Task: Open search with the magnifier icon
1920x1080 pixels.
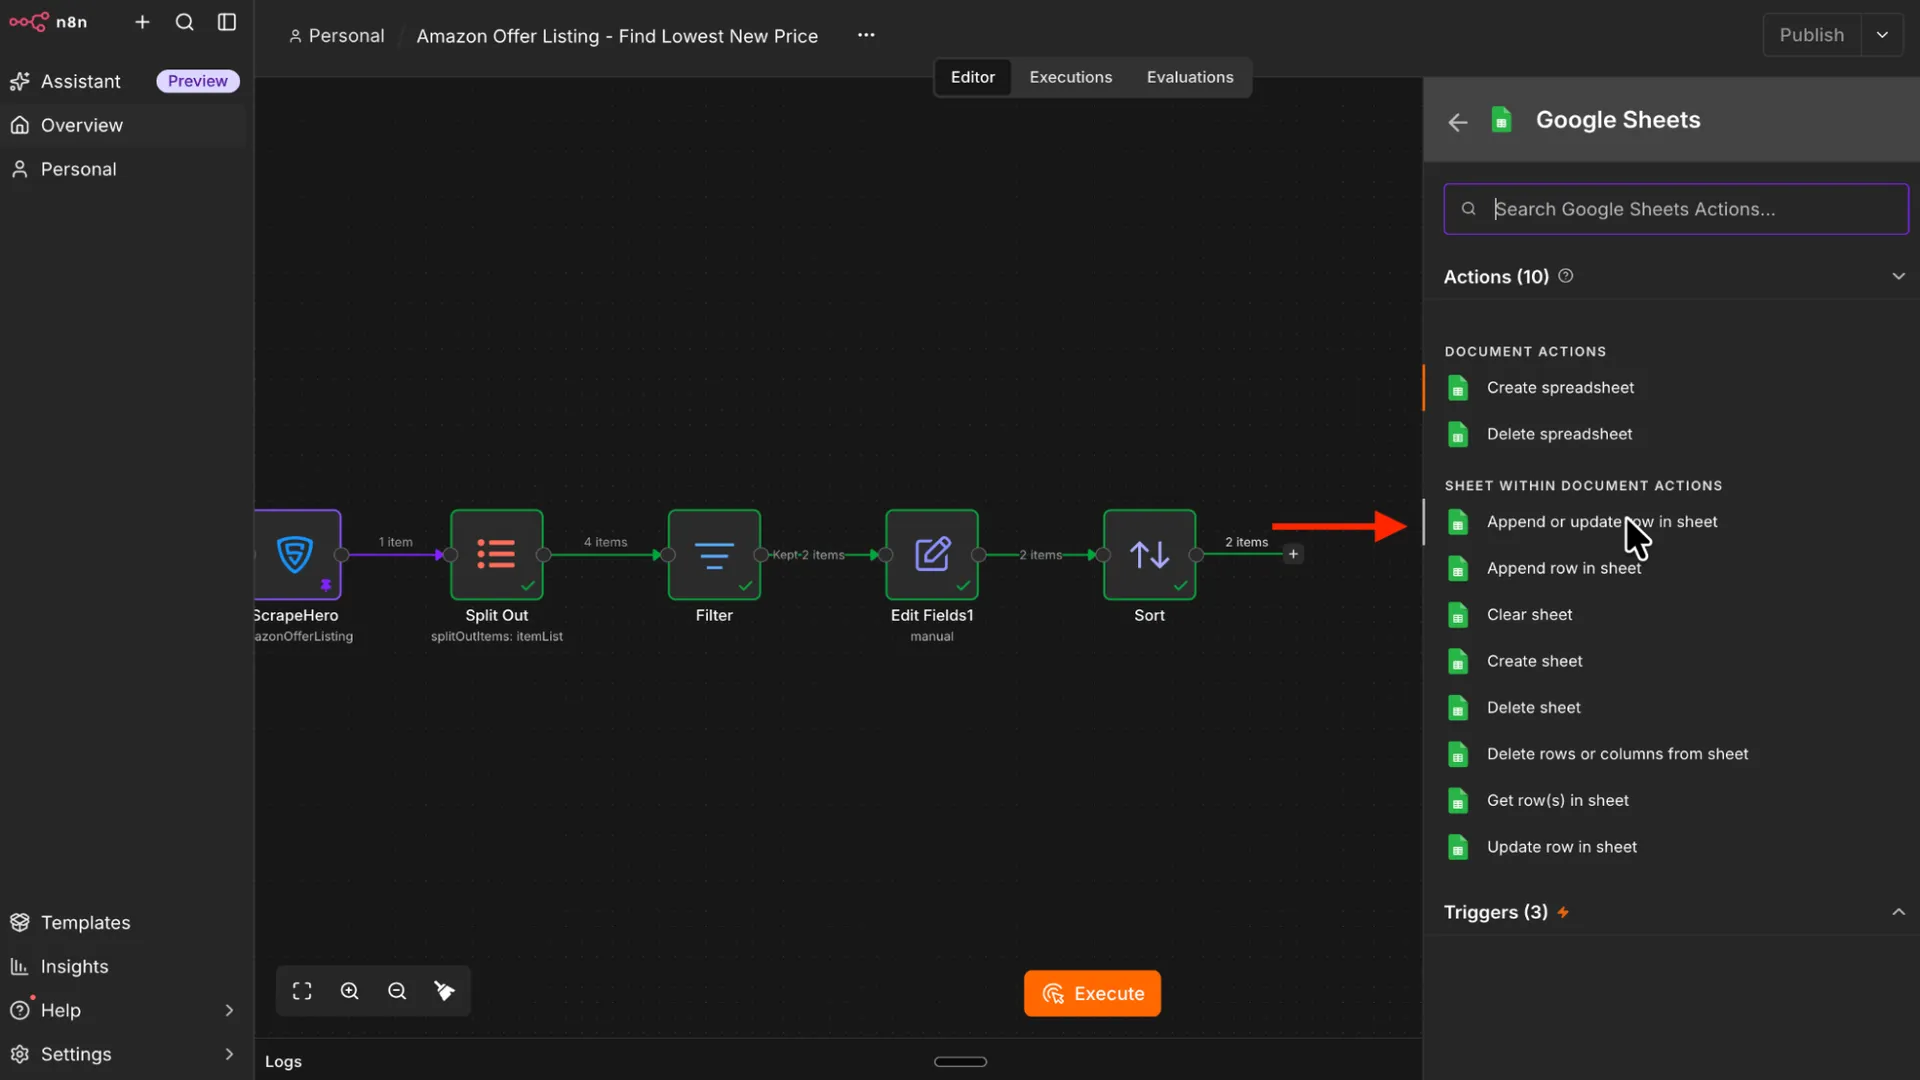Action: point(185,22)
